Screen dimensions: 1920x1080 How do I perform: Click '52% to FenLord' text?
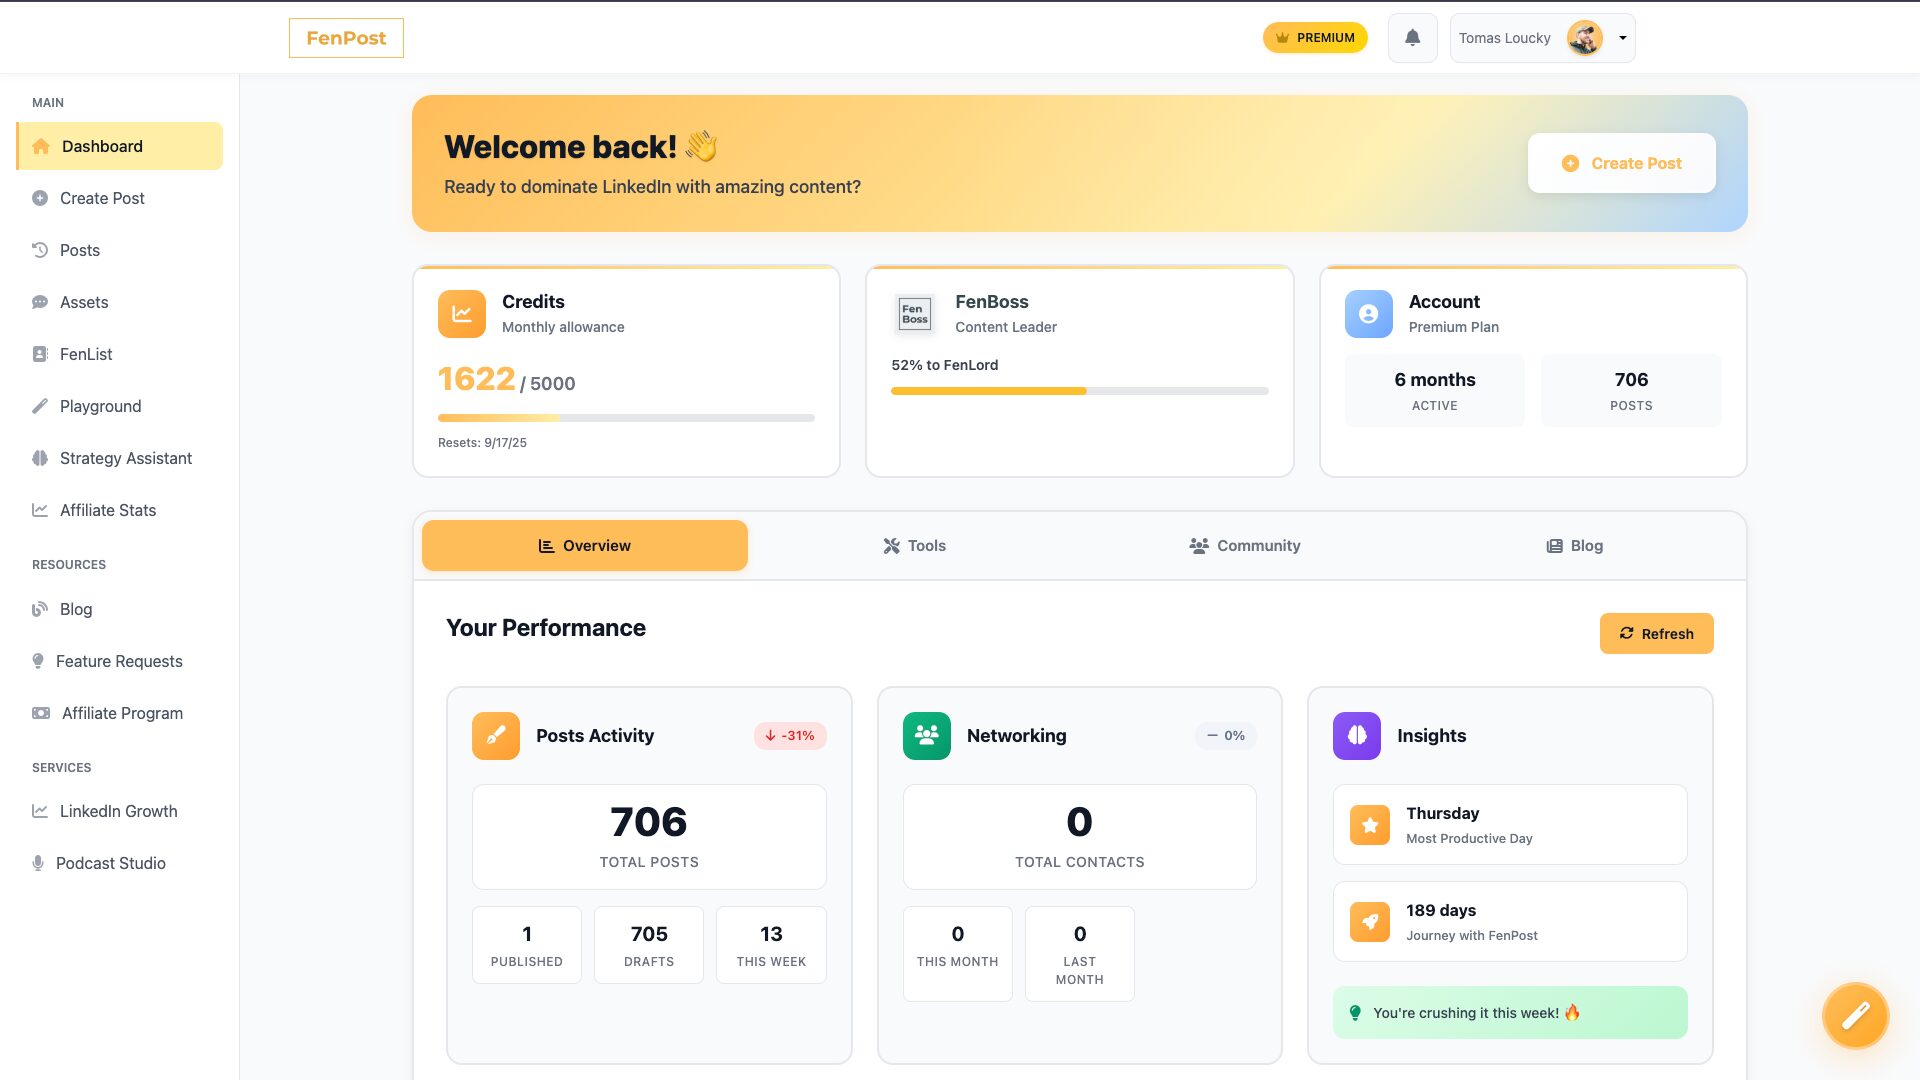(945, 365)
